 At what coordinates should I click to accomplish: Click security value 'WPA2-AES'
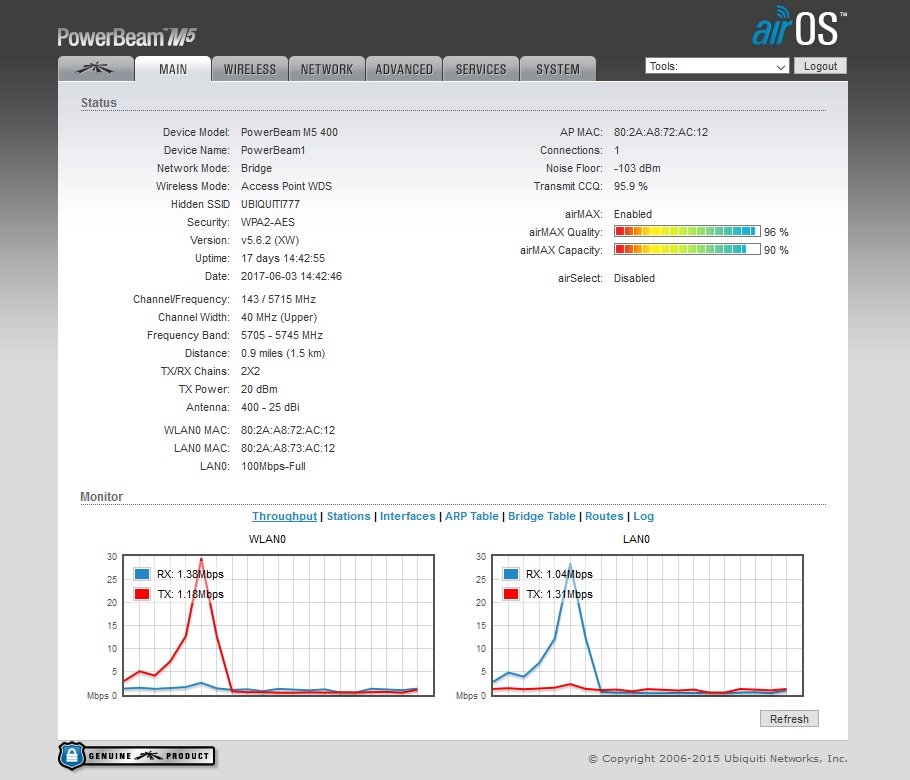pyautogui.click(x=268, y=222)
